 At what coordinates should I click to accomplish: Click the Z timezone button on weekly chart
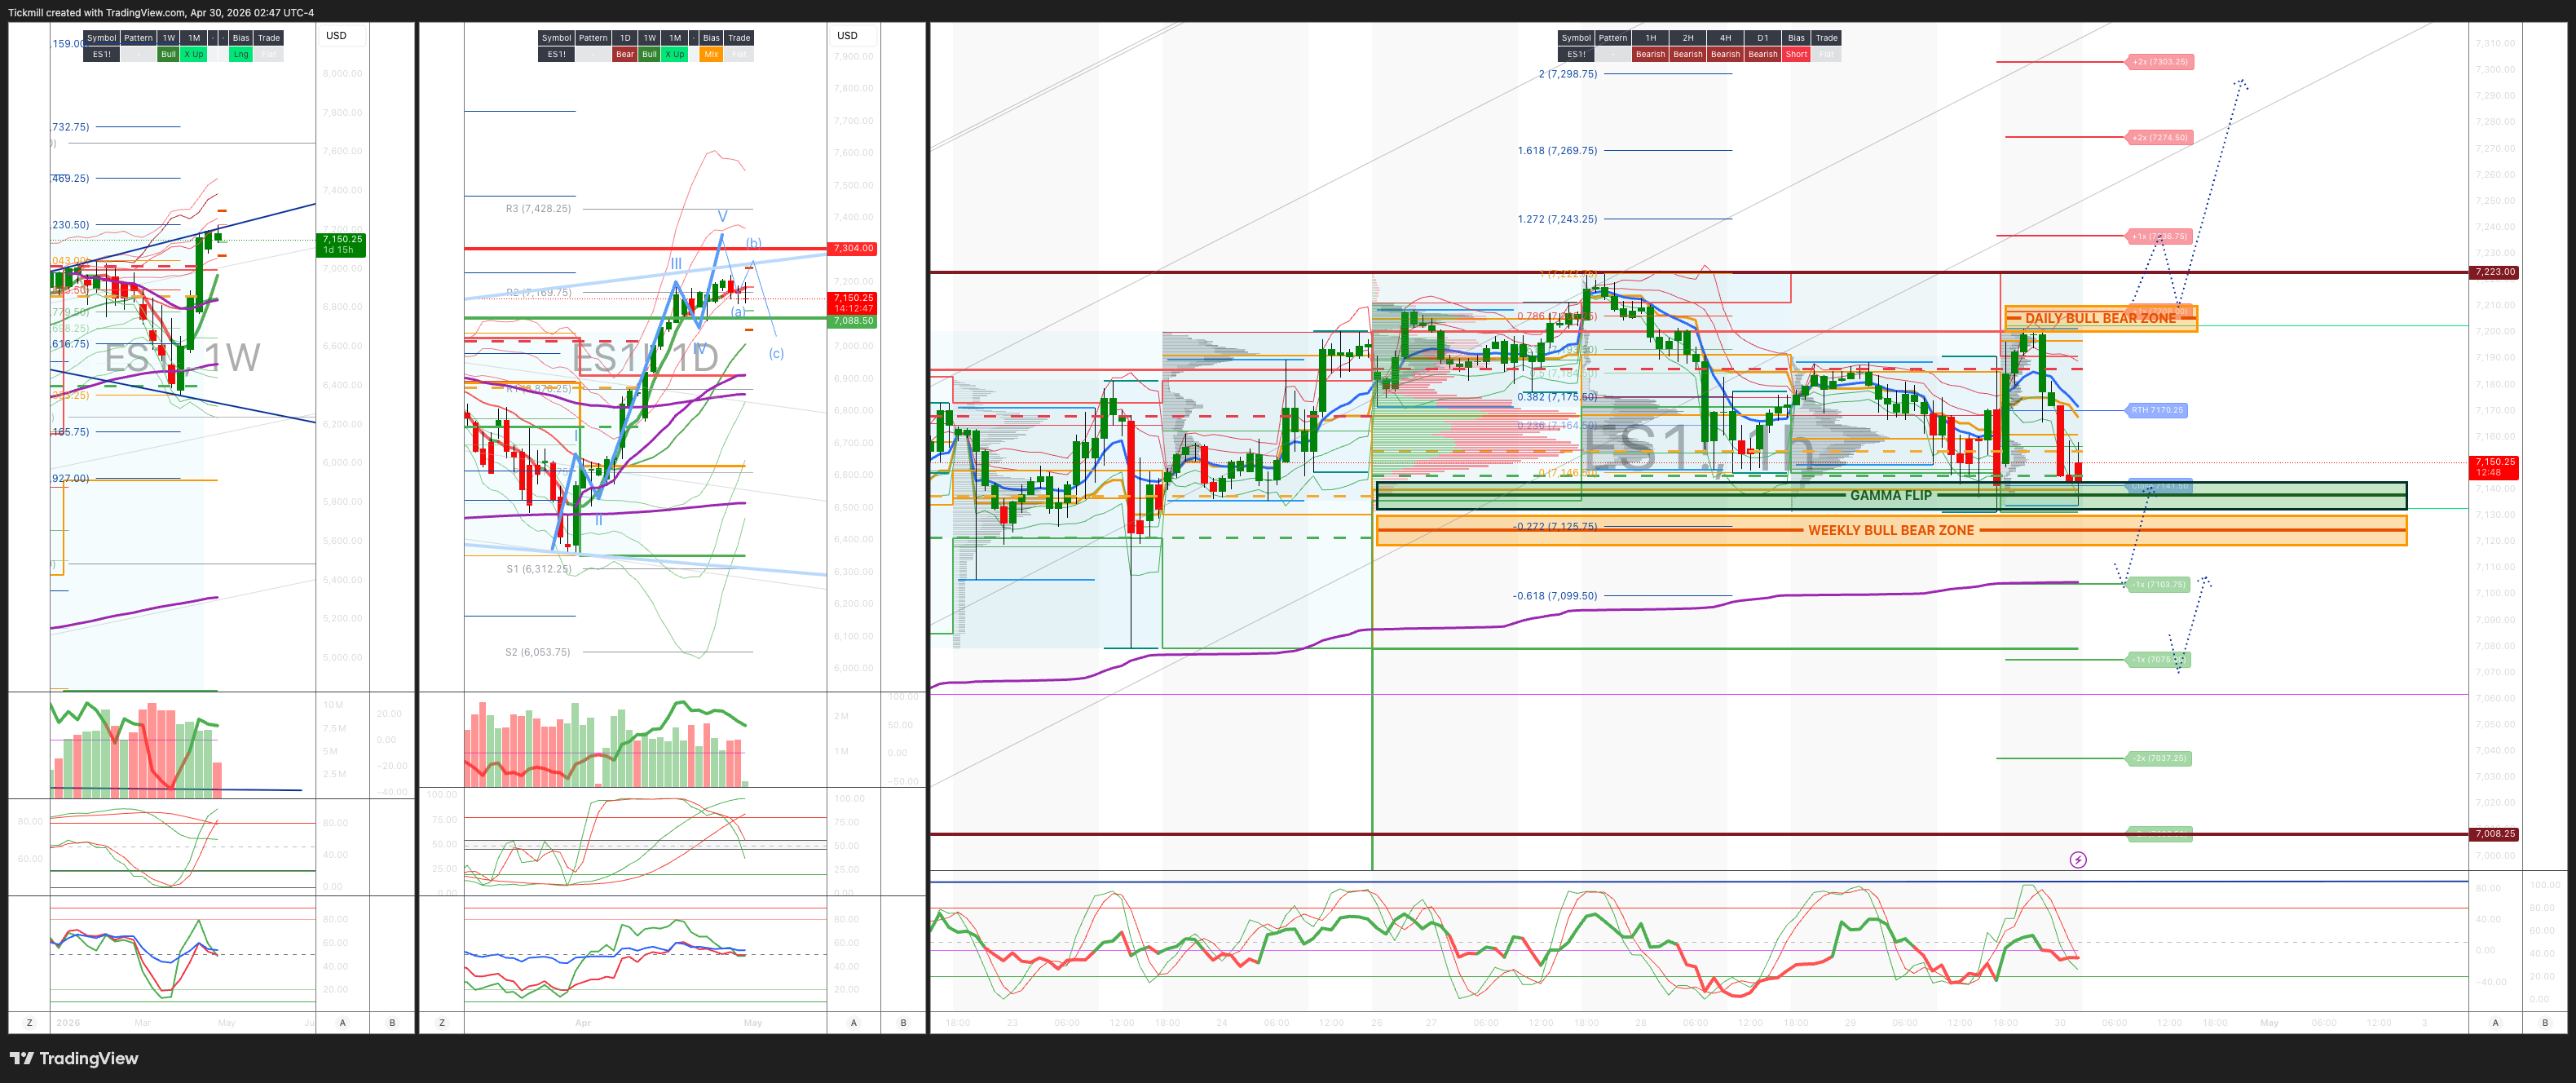click(29, 1022)
